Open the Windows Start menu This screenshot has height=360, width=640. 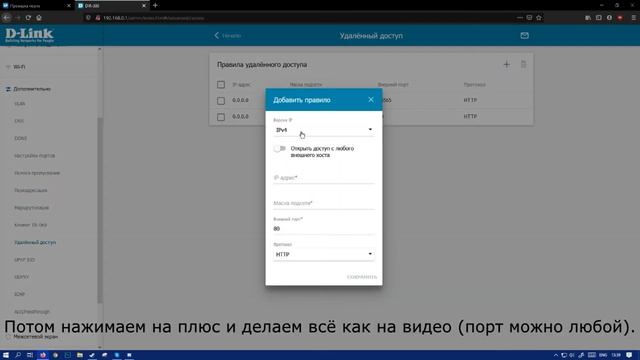pyautogui.click(x=6, y=355)
